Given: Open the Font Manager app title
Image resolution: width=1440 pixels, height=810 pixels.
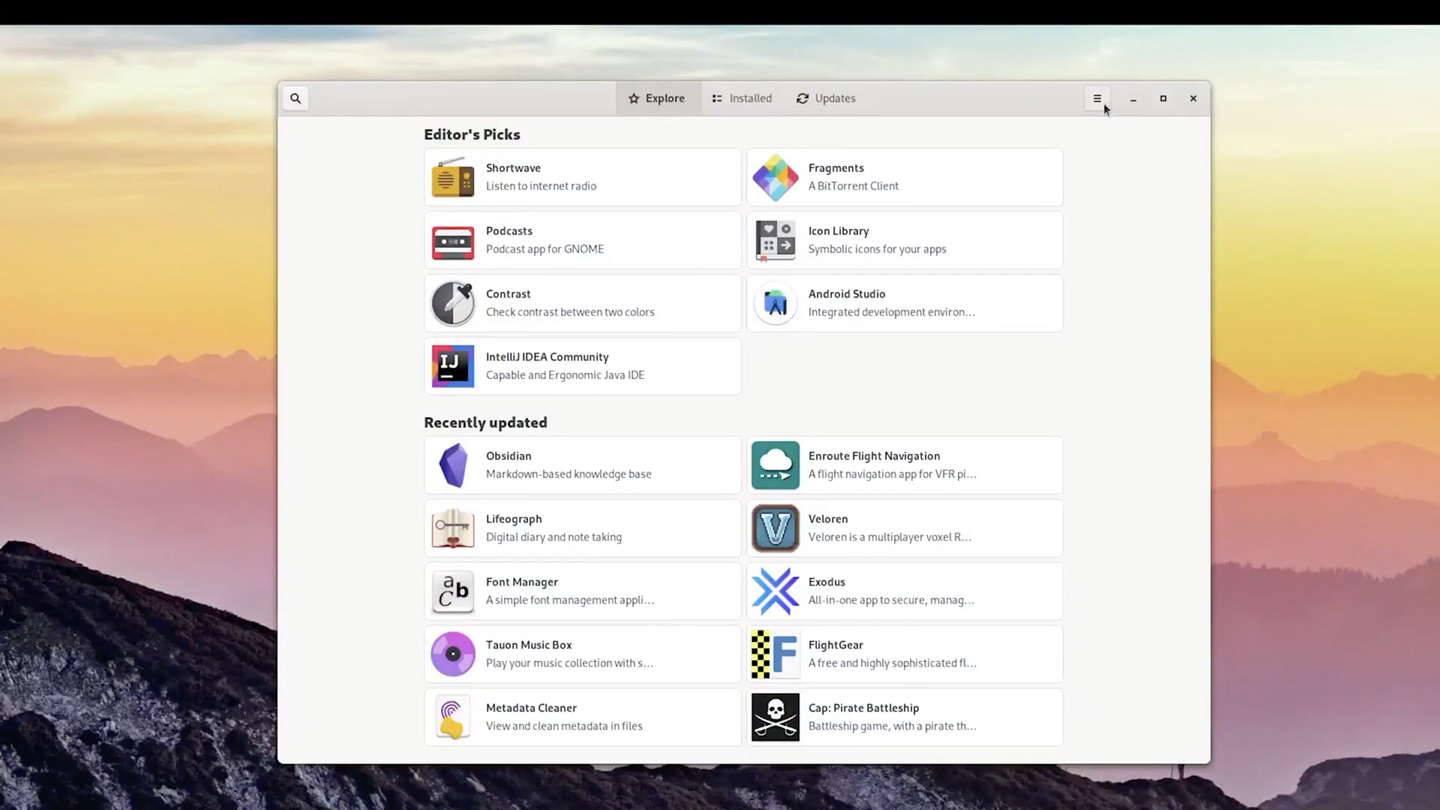Looking at the screenshot, I should click(522, 582).
